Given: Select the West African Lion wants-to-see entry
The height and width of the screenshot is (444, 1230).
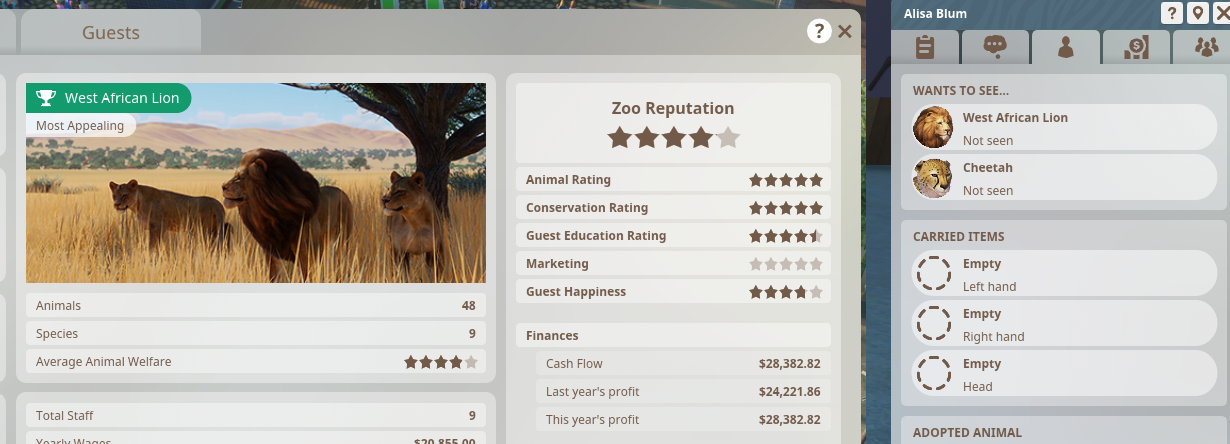Looking at the screenshot, I should click(1067, 128).
